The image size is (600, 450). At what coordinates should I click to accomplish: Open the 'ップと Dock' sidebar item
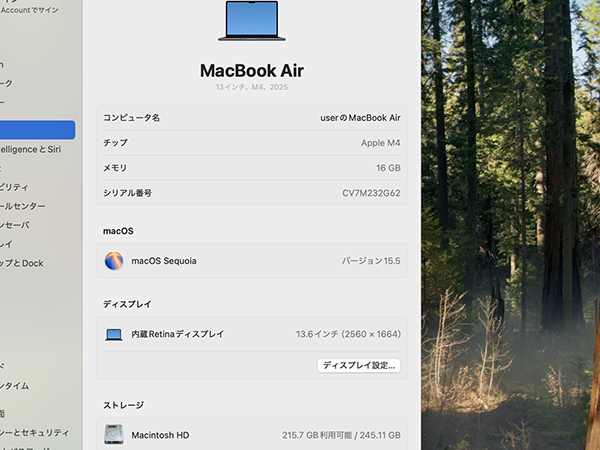coord(21,263)
